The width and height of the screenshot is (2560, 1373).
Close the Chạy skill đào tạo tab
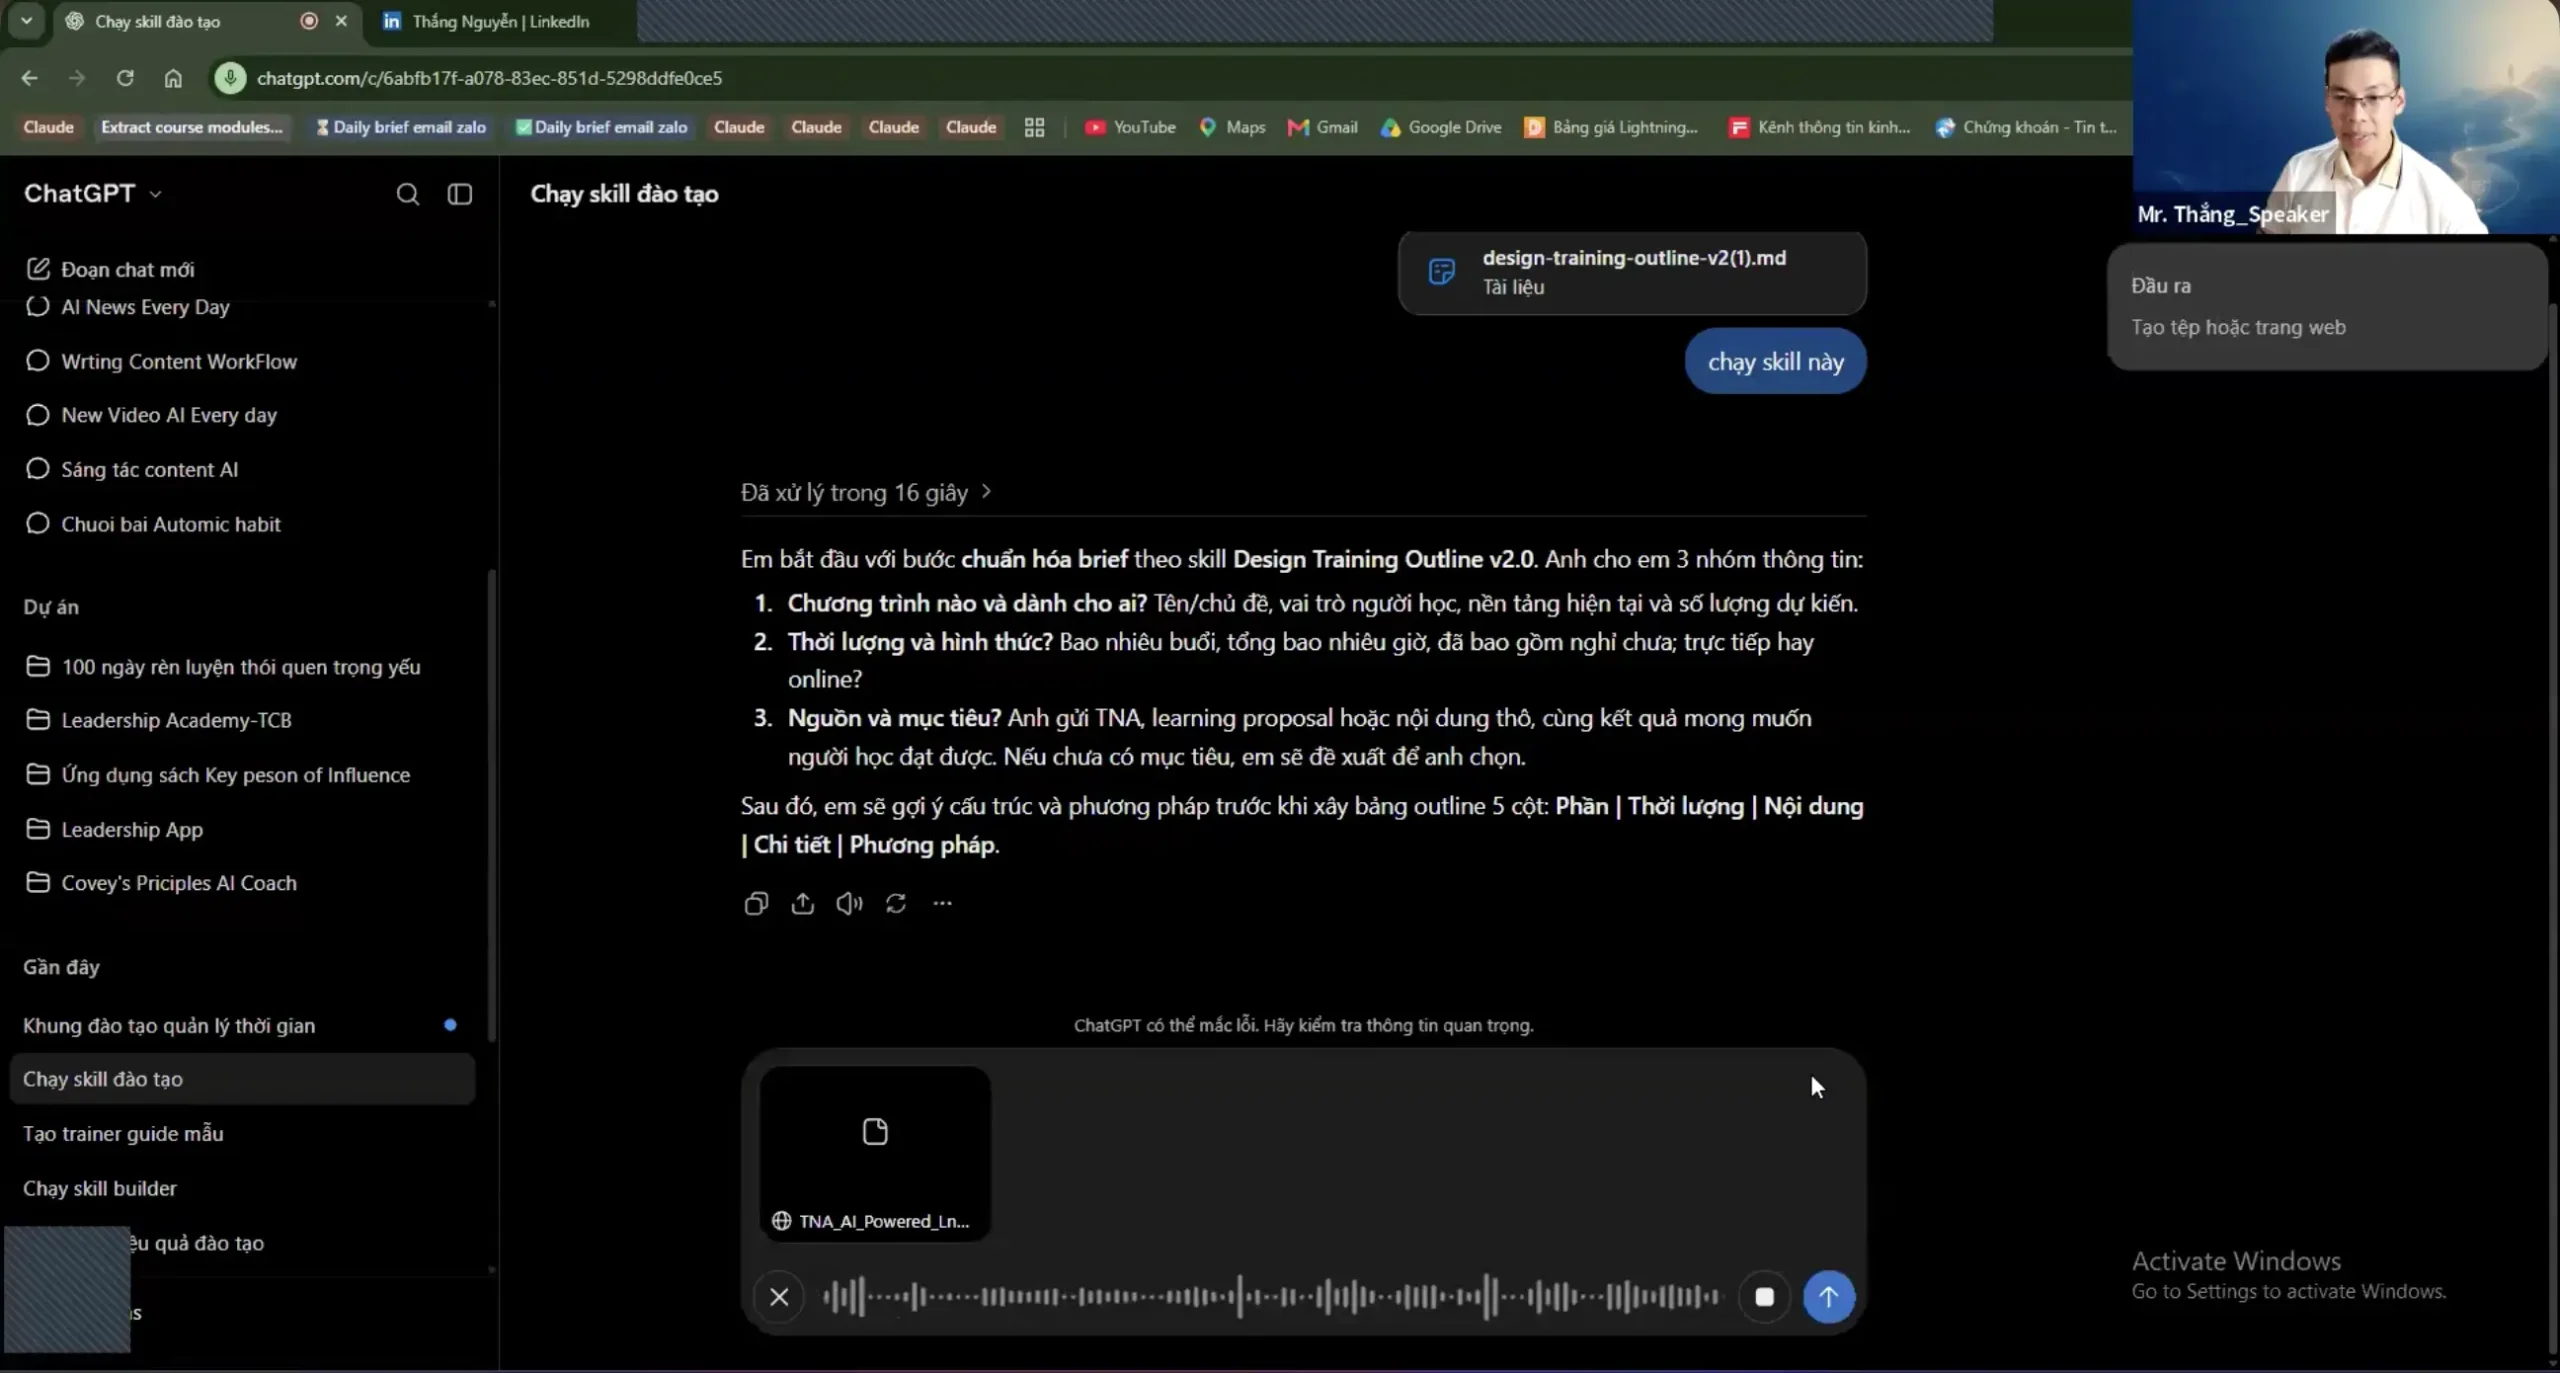coord(341,21)
